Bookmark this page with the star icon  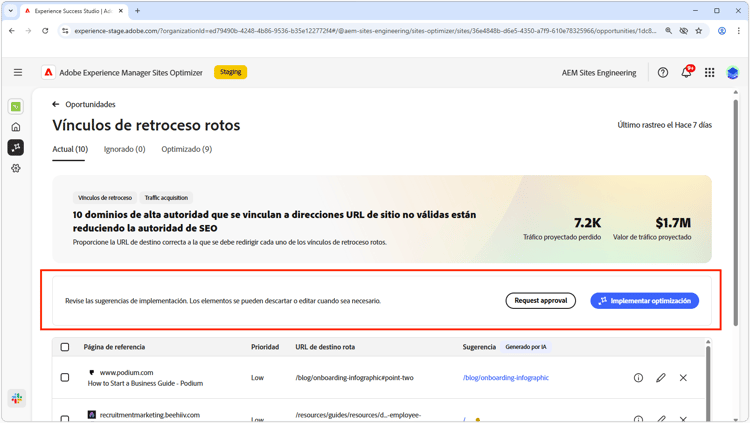tap(699, 31)
